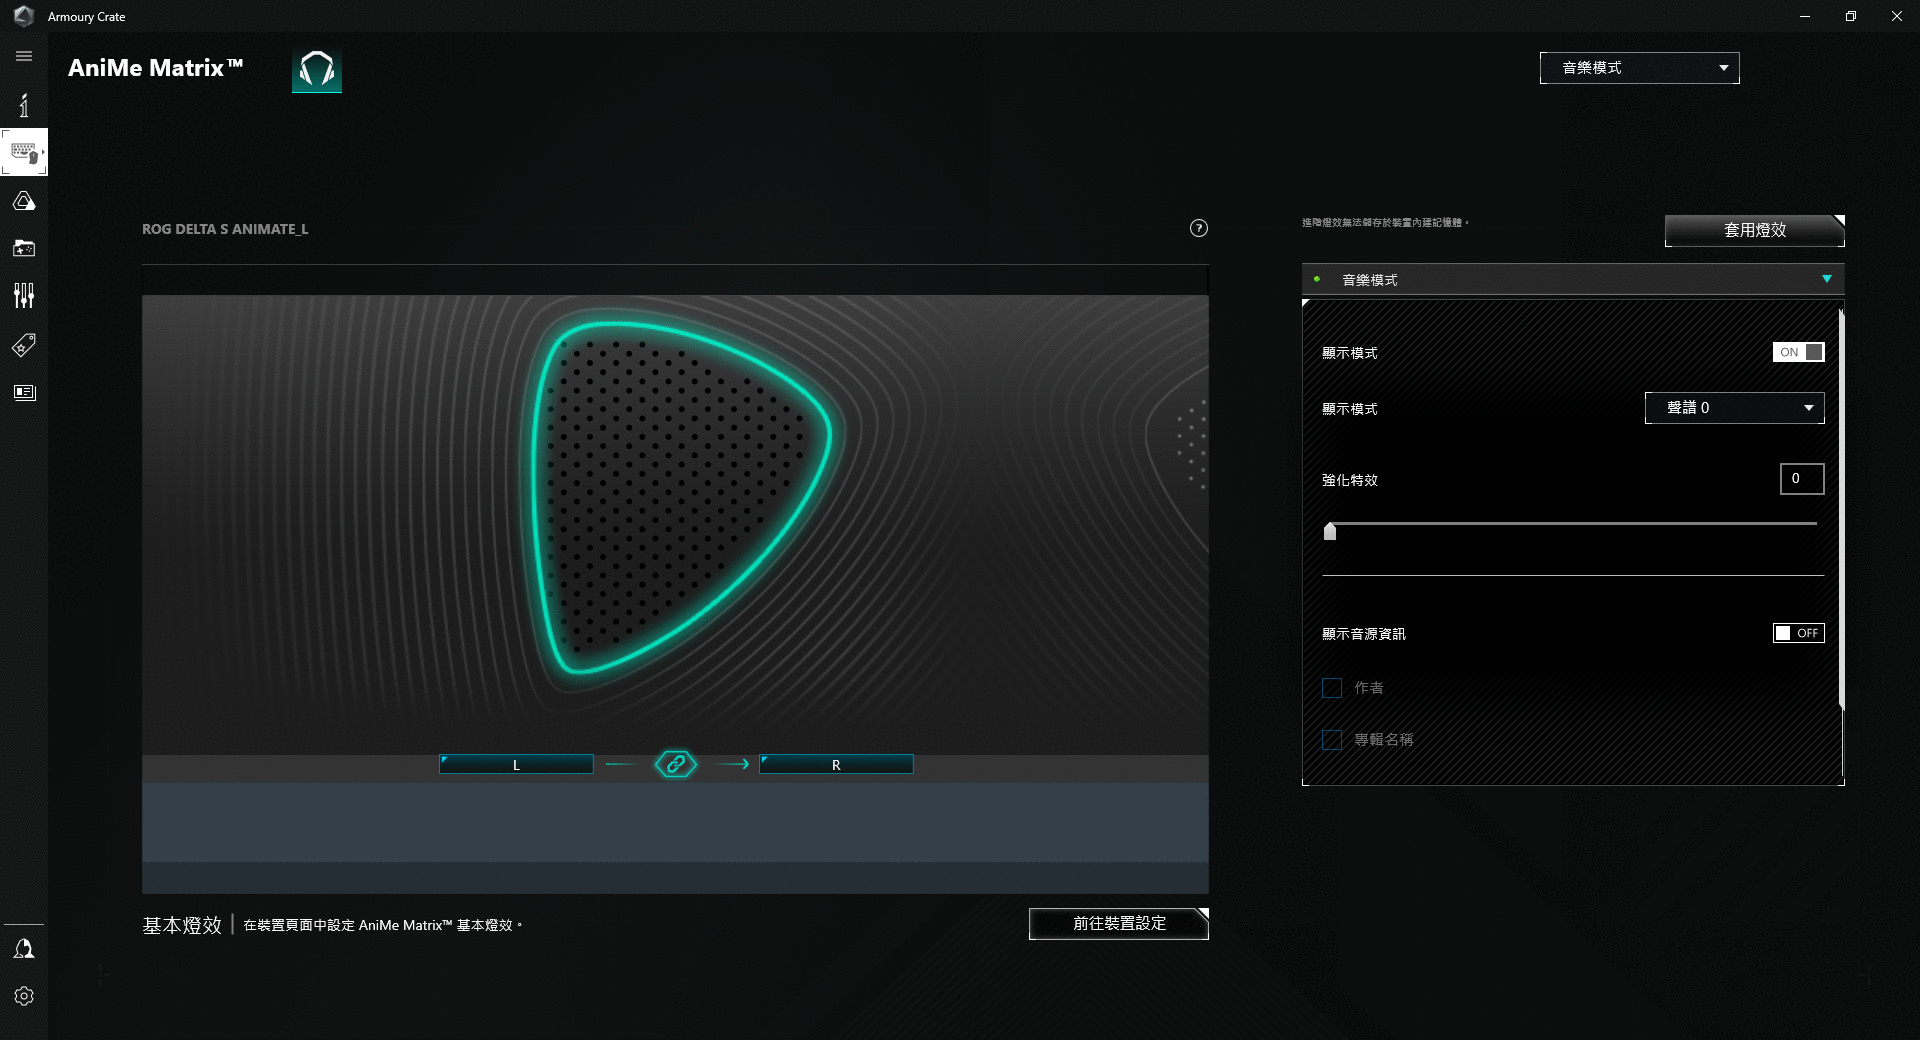This screenshot has height=1040, width=1920.
Task: Select the headset device icon near the title
Action: point(317,70)
